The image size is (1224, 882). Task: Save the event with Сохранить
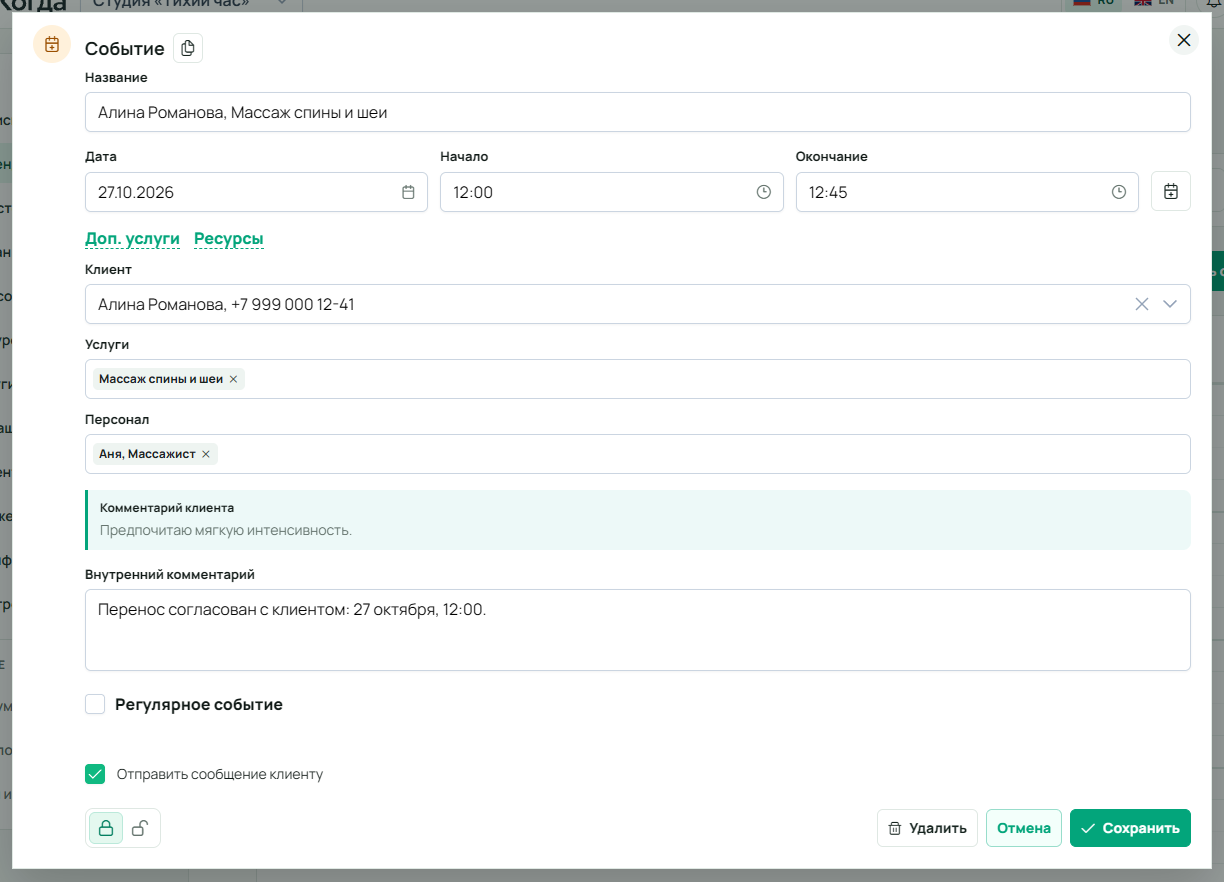[1130, 828]
